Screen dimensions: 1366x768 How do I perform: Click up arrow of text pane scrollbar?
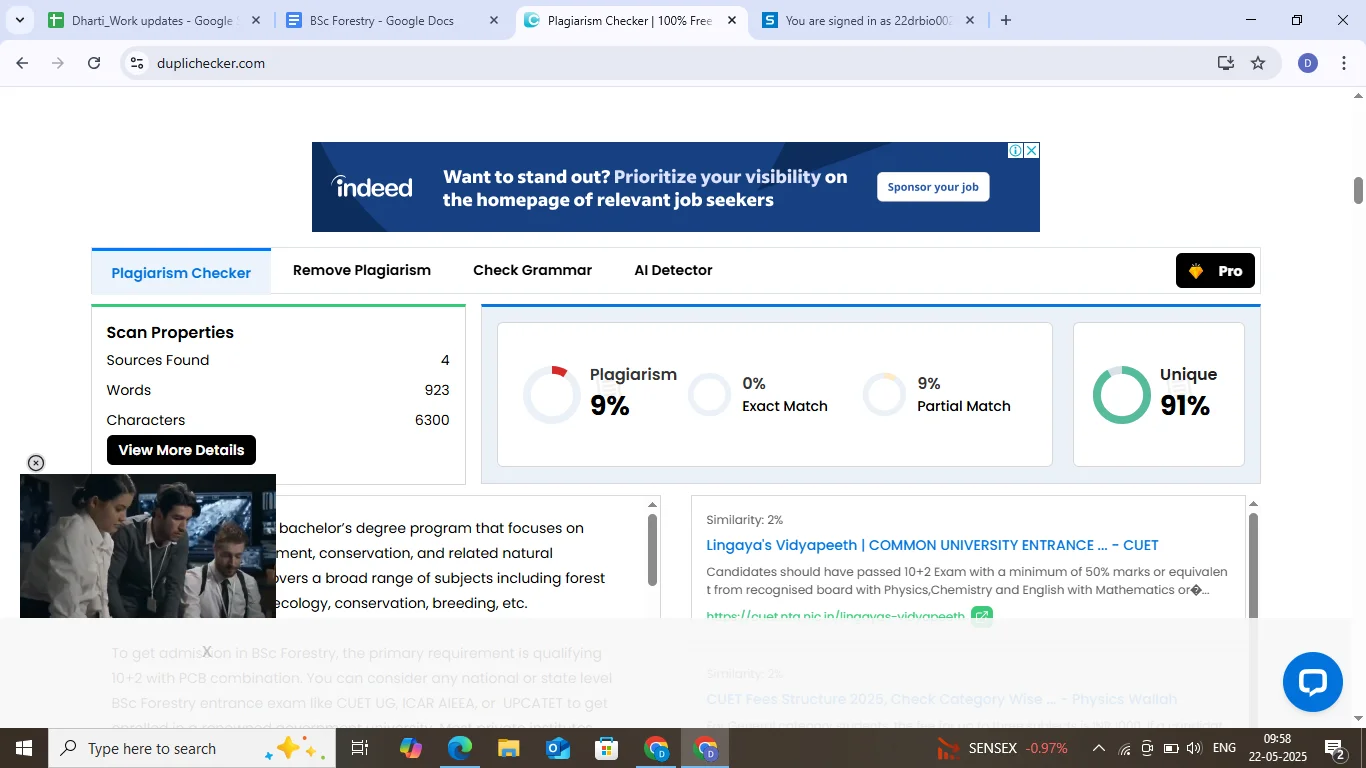coord(653,504)
